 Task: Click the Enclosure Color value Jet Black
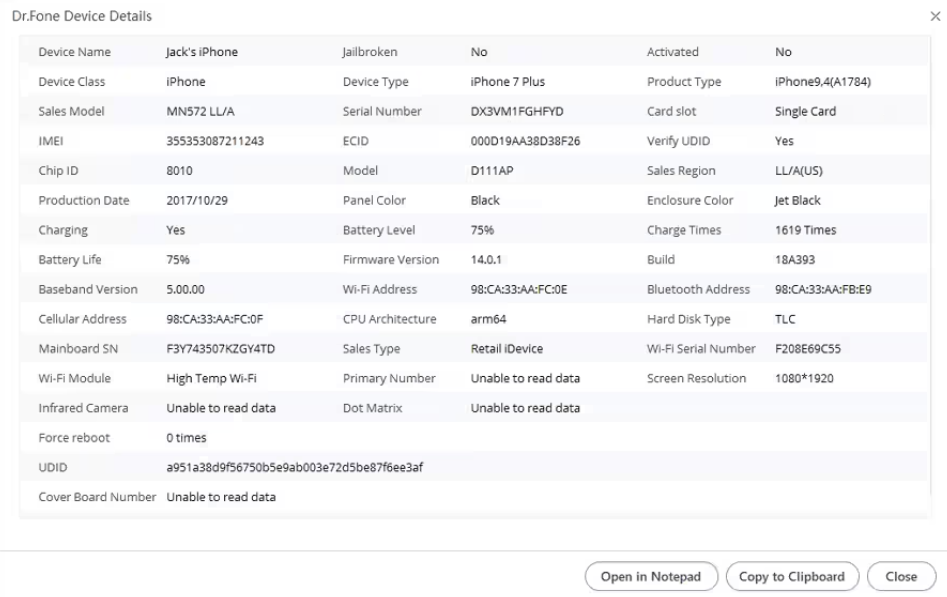(x=797, y=200)
